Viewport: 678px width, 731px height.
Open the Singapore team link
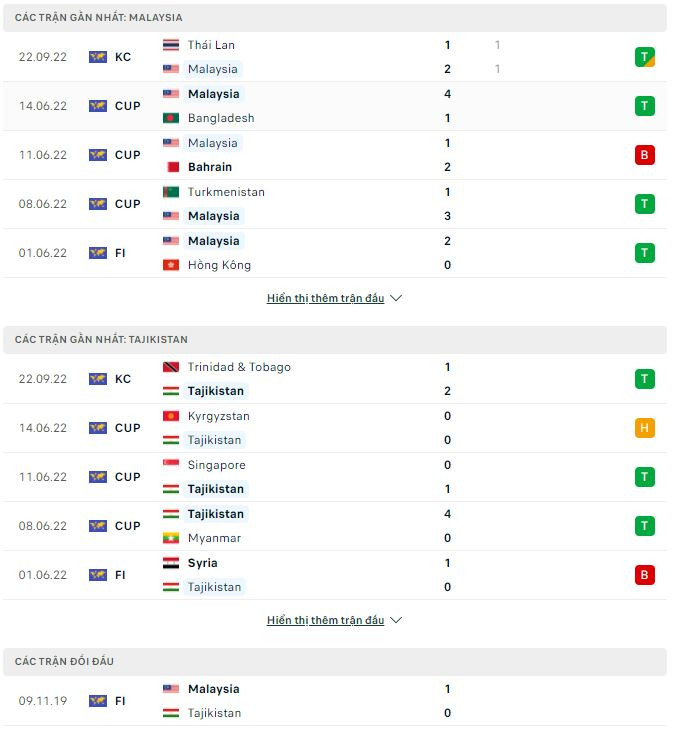tap(216, 465)
